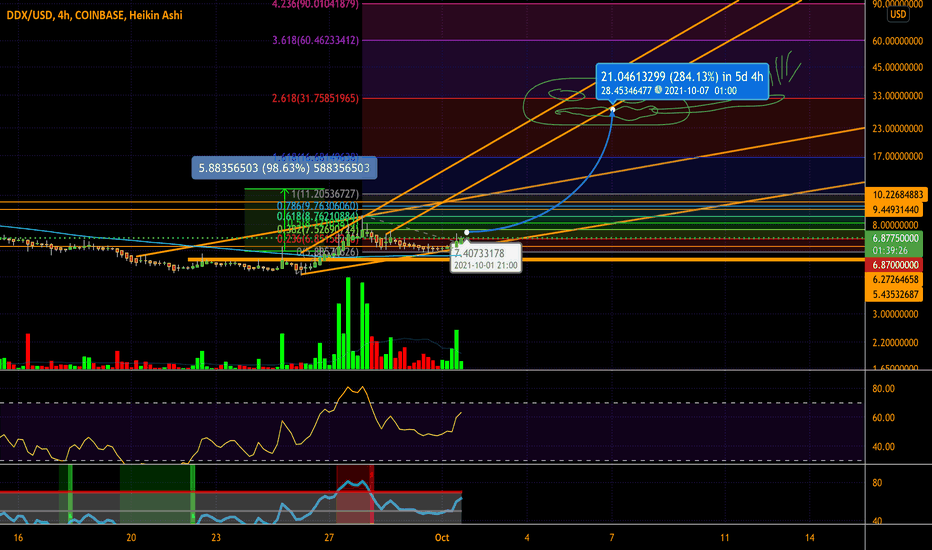This screenshot has width=932, height=550.
Task: Click the green 6.87750000 current price label
Action: tap(895, 238)
